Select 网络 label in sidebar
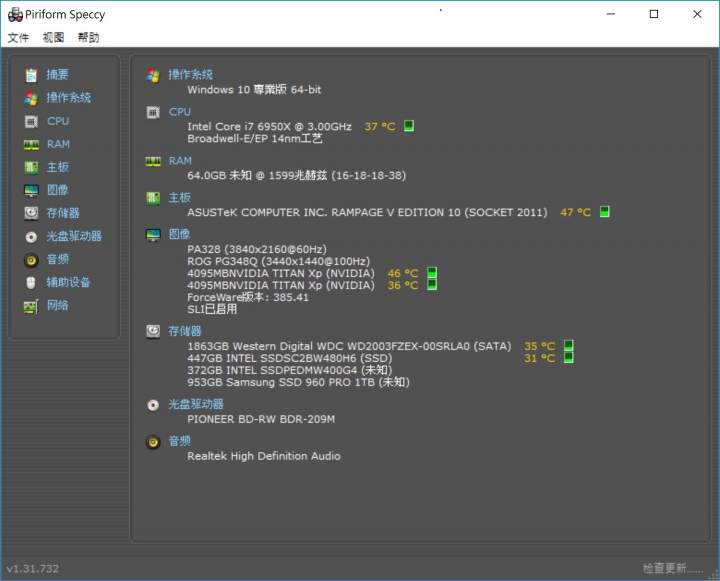This screenshot has height=581, width=720. point(57,305)
